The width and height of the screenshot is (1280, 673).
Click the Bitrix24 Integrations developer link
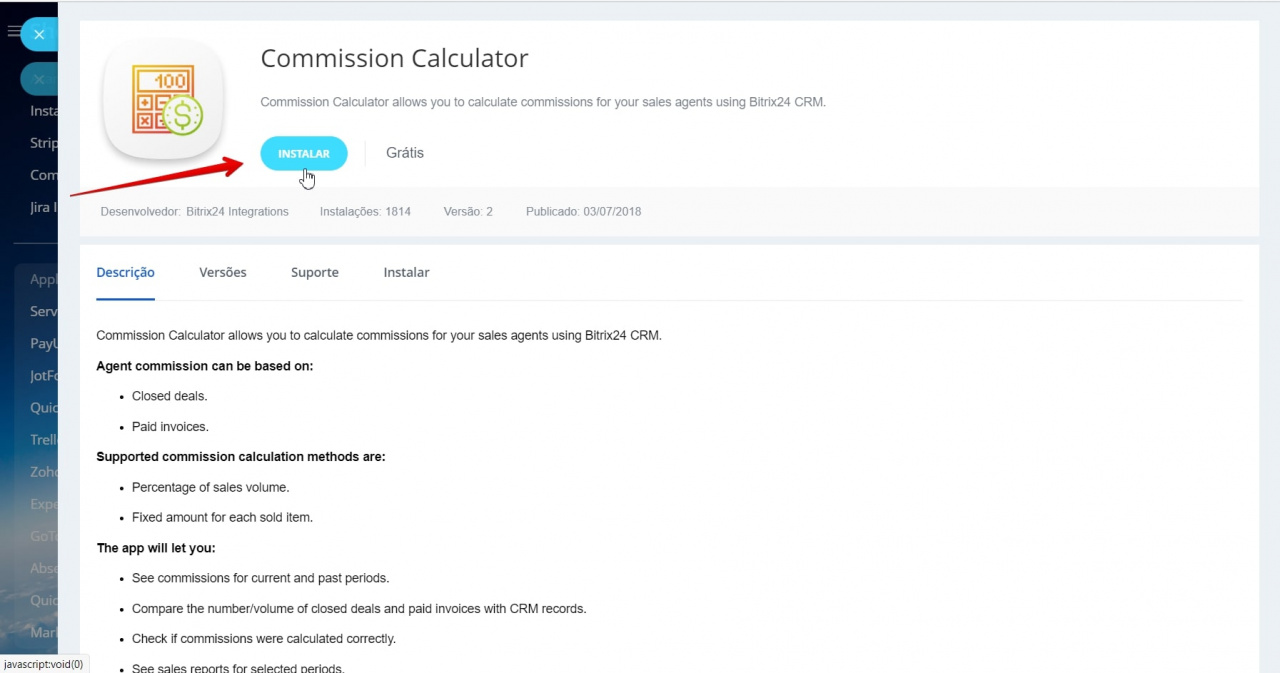(237, 212)
